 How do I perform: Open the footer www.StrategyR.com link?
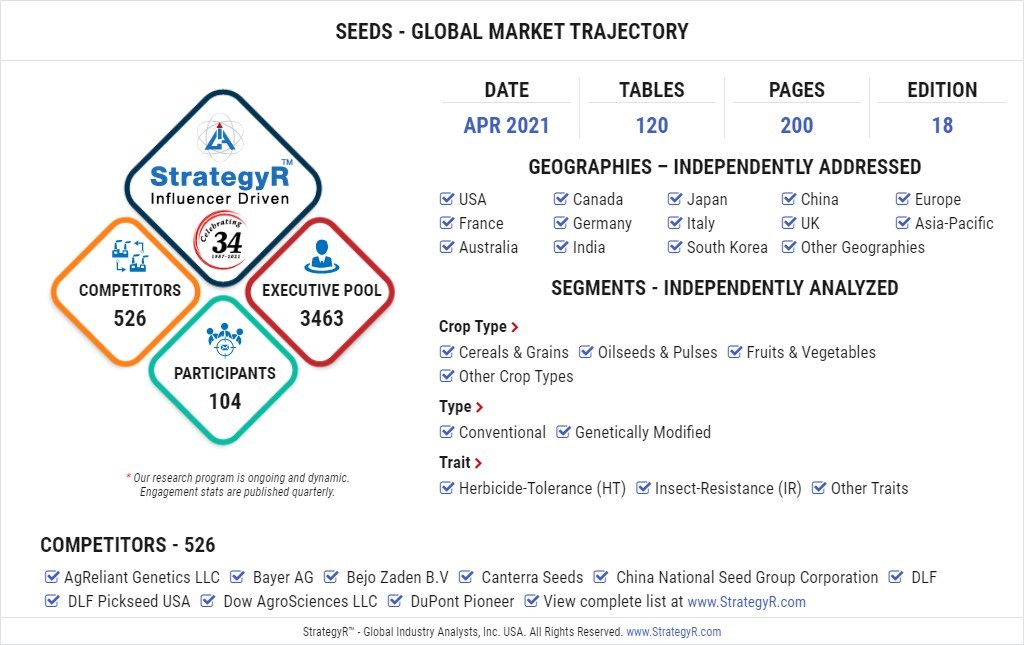pos(673,632)
